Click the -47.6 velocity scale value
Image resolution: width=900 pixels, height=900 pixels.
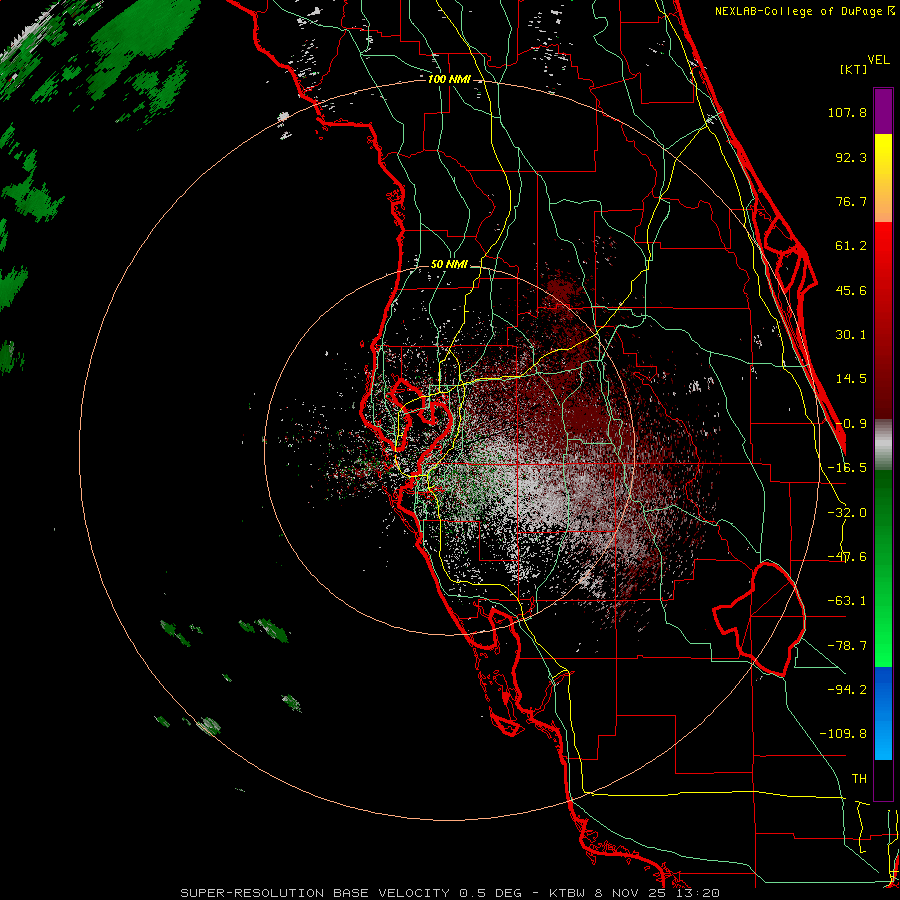tap(847, 557)
